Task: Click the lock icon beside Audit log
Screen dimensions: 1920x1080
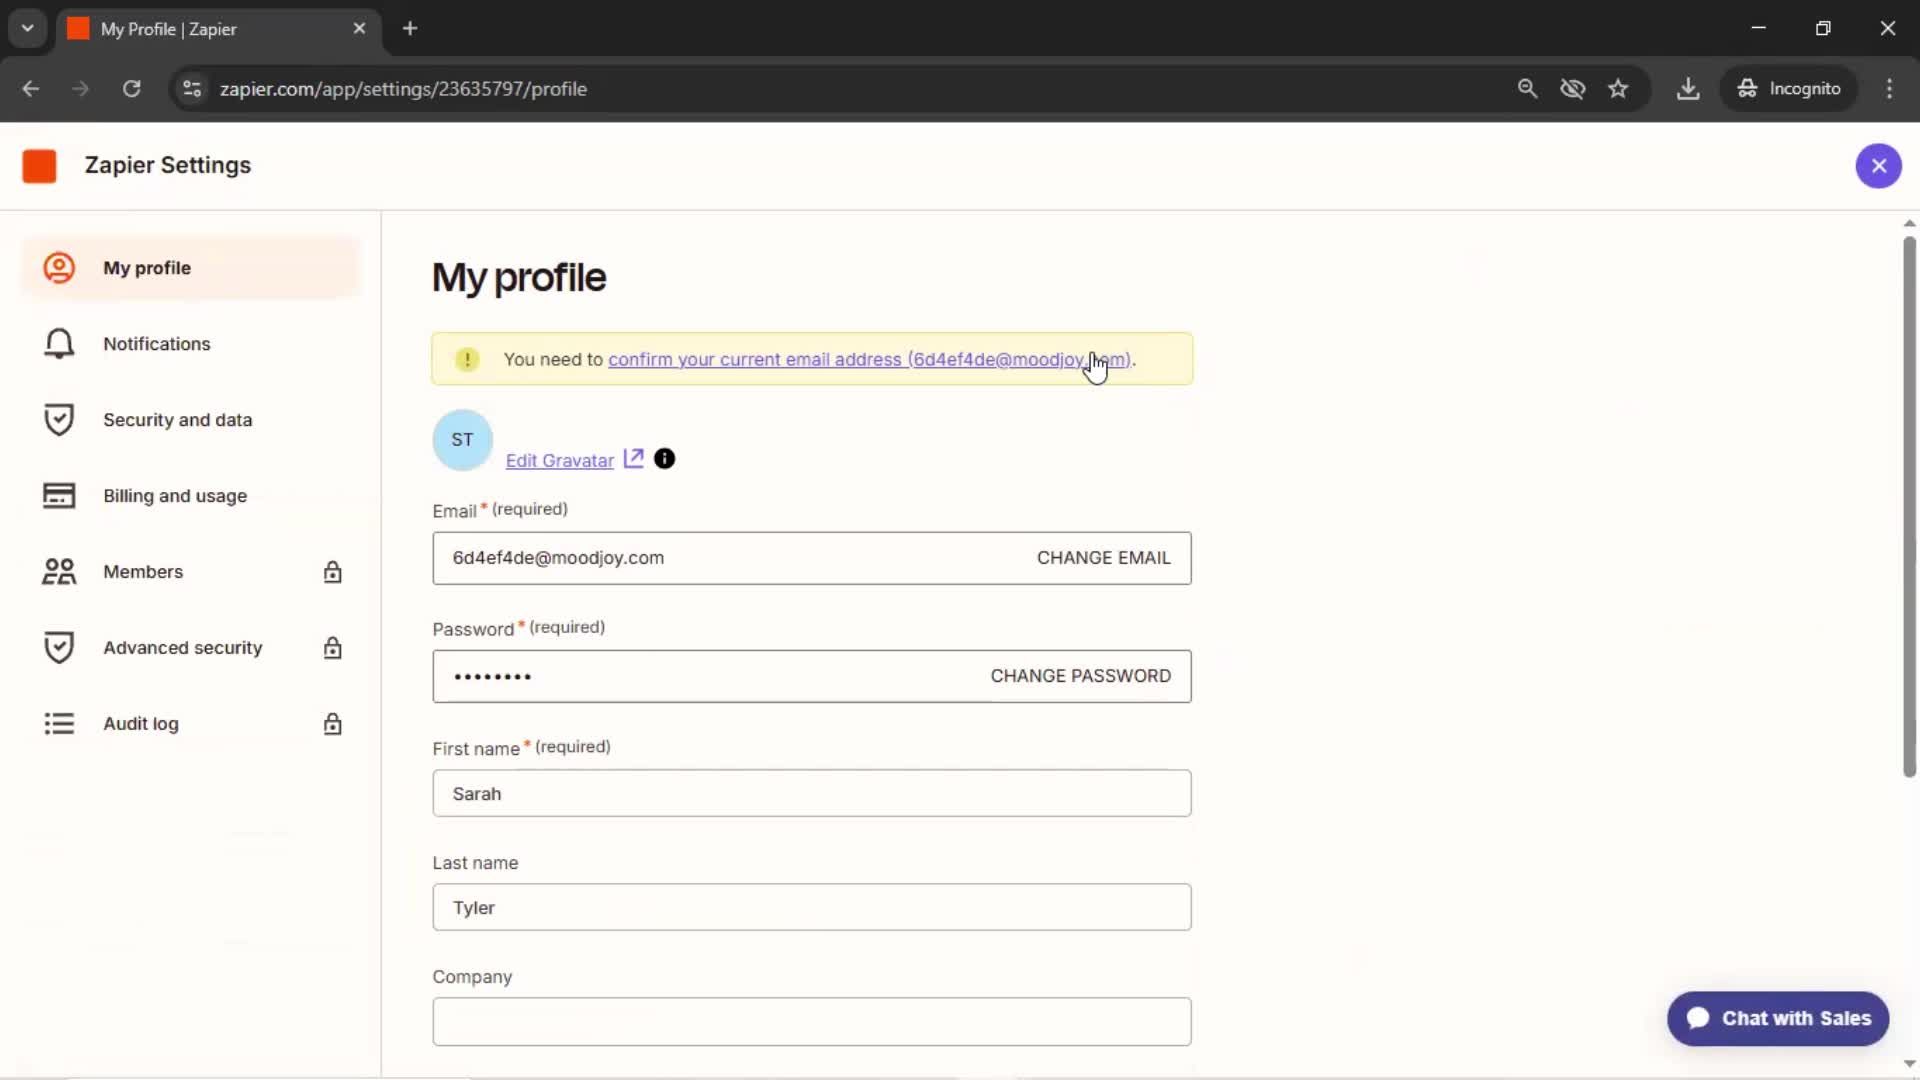Action: pos(333,724)
